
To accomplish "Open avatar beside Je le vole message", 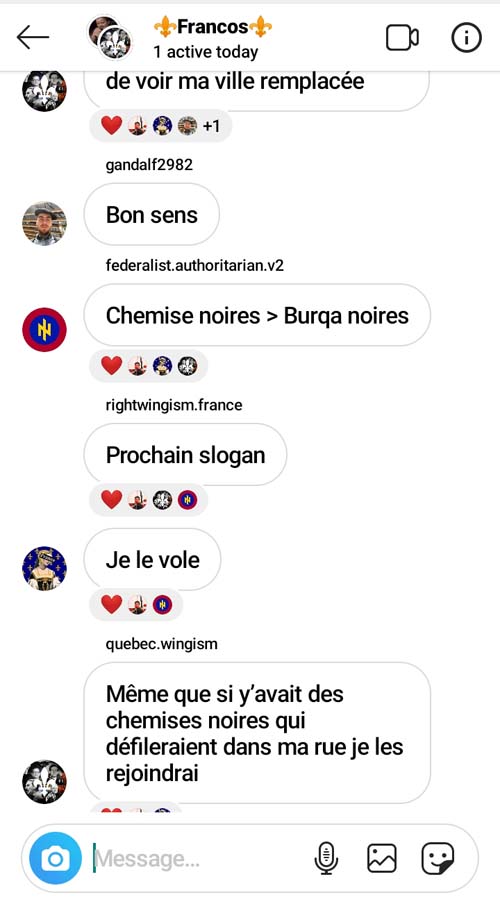I will (x=44, y=568).
